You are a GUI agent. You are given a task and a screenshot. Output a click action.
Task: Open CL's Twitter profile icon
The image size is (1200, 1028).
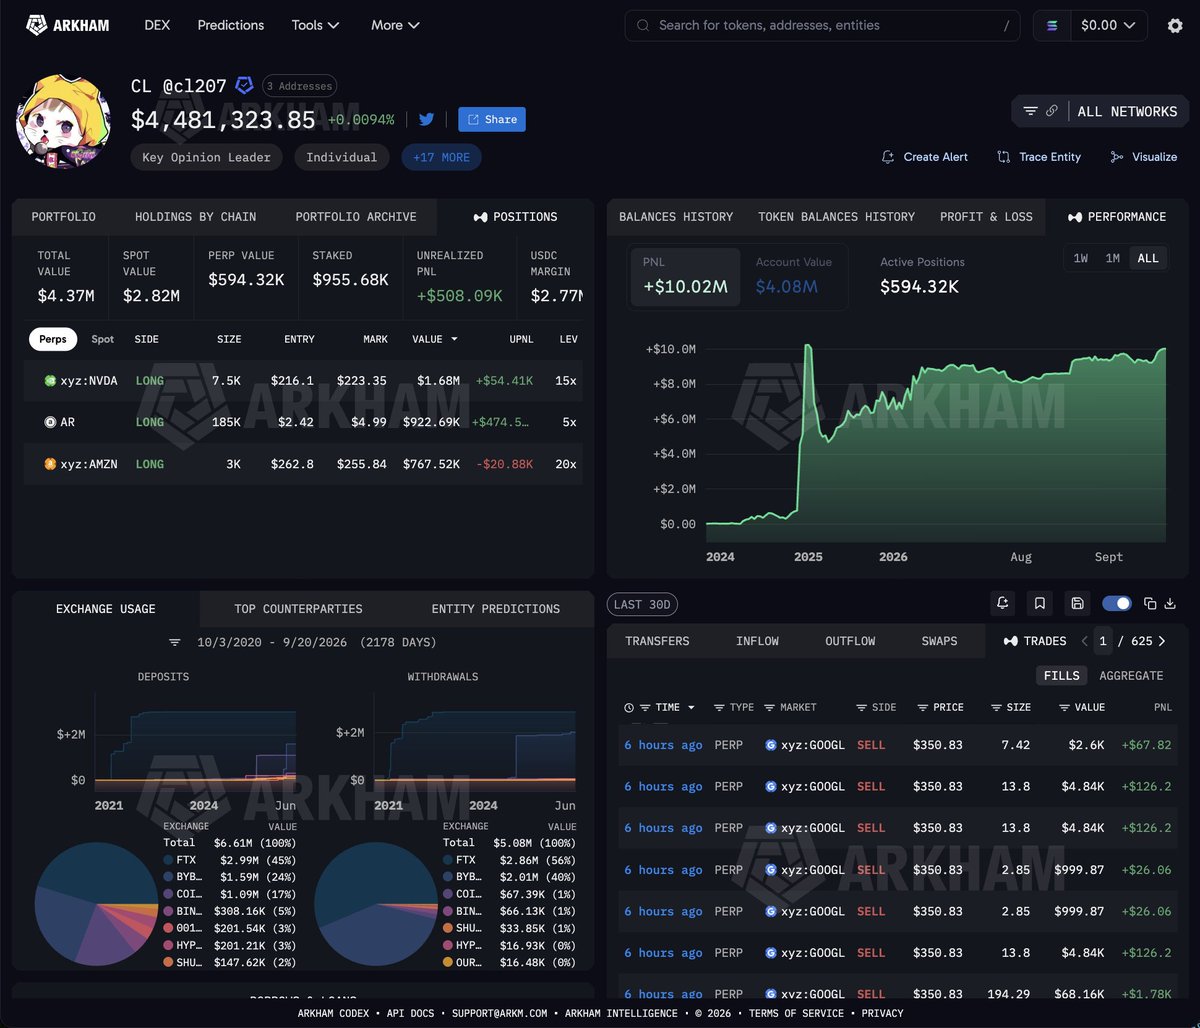point(426,119)
